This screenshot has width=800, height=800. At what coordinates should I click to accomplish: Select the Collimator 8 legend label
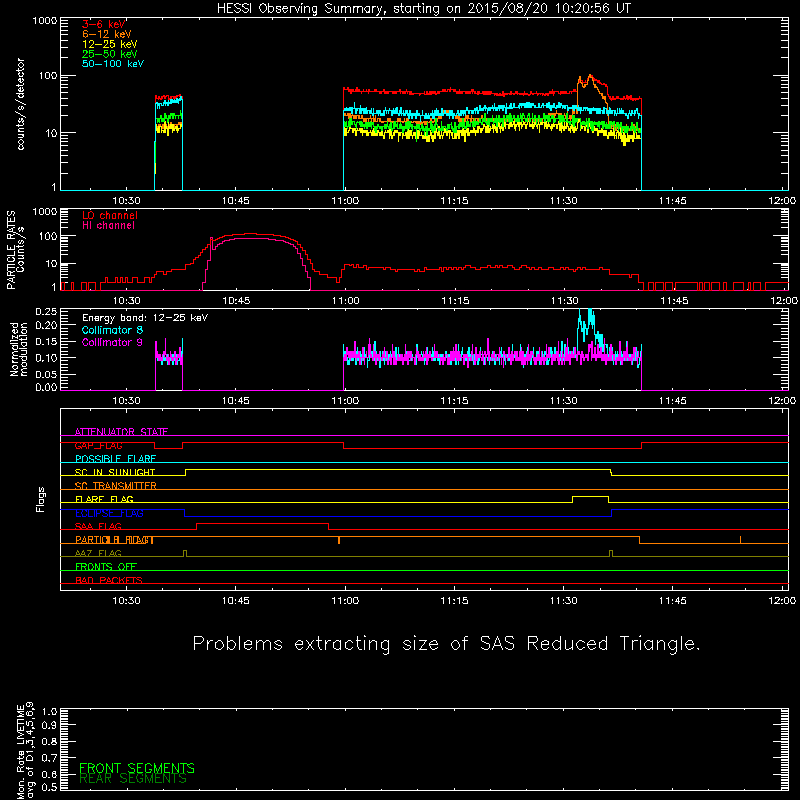click(x=112, y=330)
